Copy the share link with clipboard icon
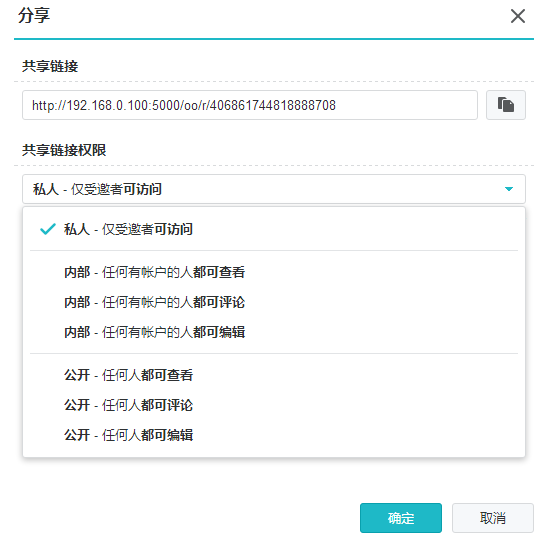Viewport: 544px width, 545px height. pyautogui.click(x=505, y=105)
